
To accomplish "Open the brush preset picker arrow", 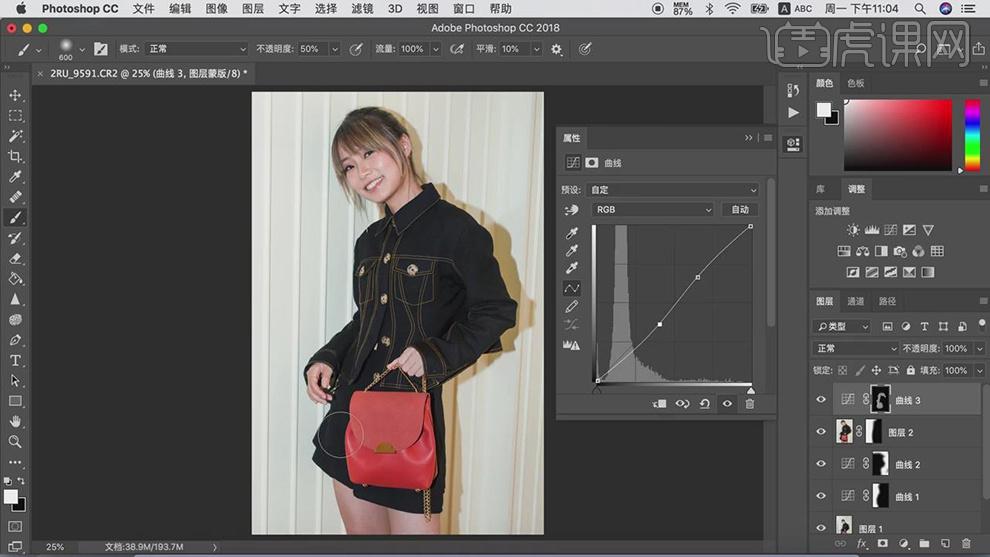I will 82,49.
